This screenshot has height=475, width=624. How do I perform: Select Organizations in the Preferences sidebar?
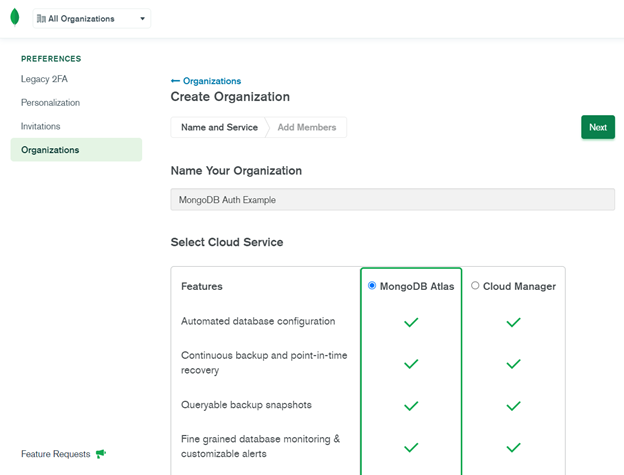pos(50,150)
